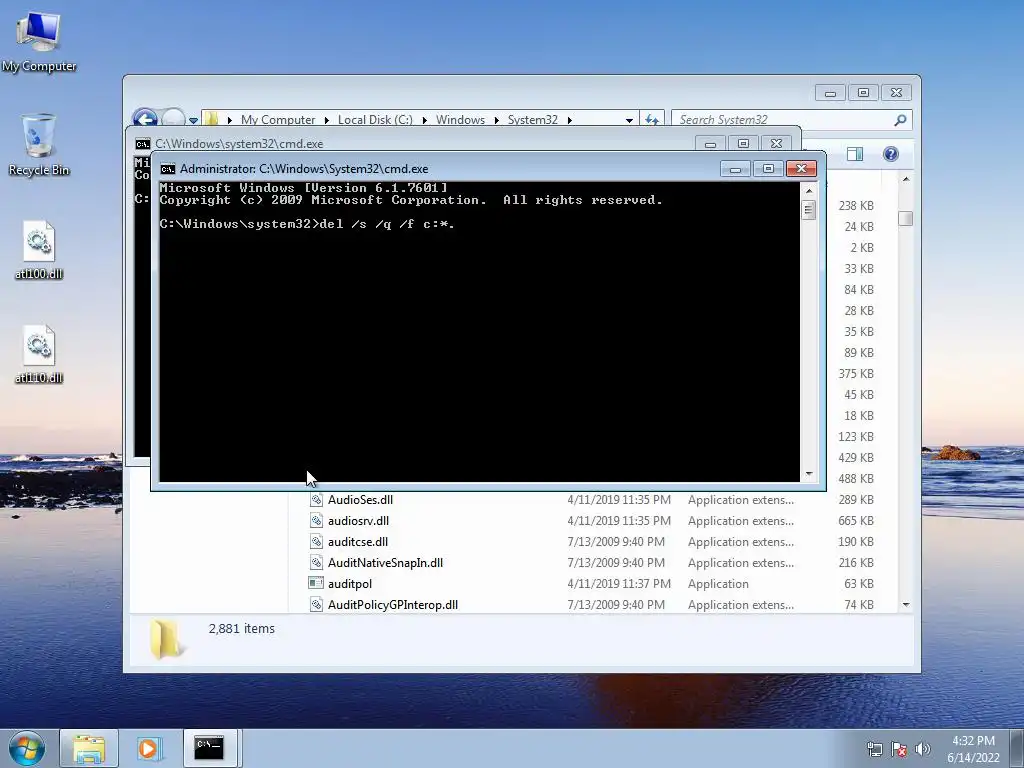Open Action Center flag icon in tray
This screenshot has width=1024, height=768.
tap(899, 749)
